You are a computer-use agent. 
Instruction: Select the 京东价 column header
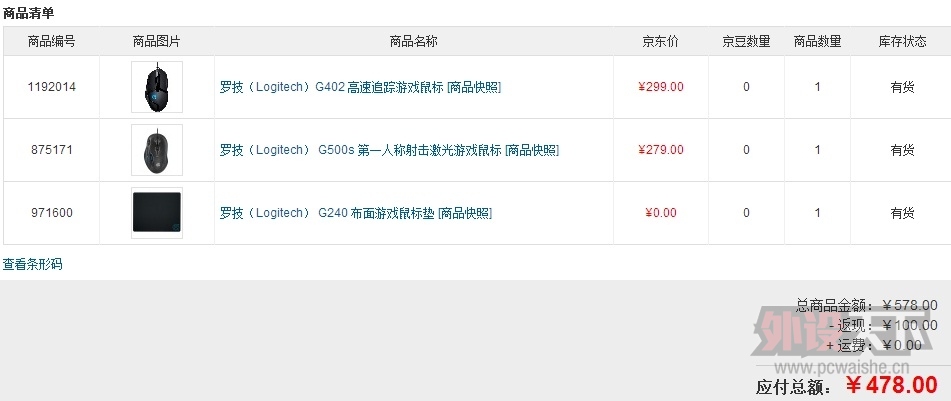[660, 41]
